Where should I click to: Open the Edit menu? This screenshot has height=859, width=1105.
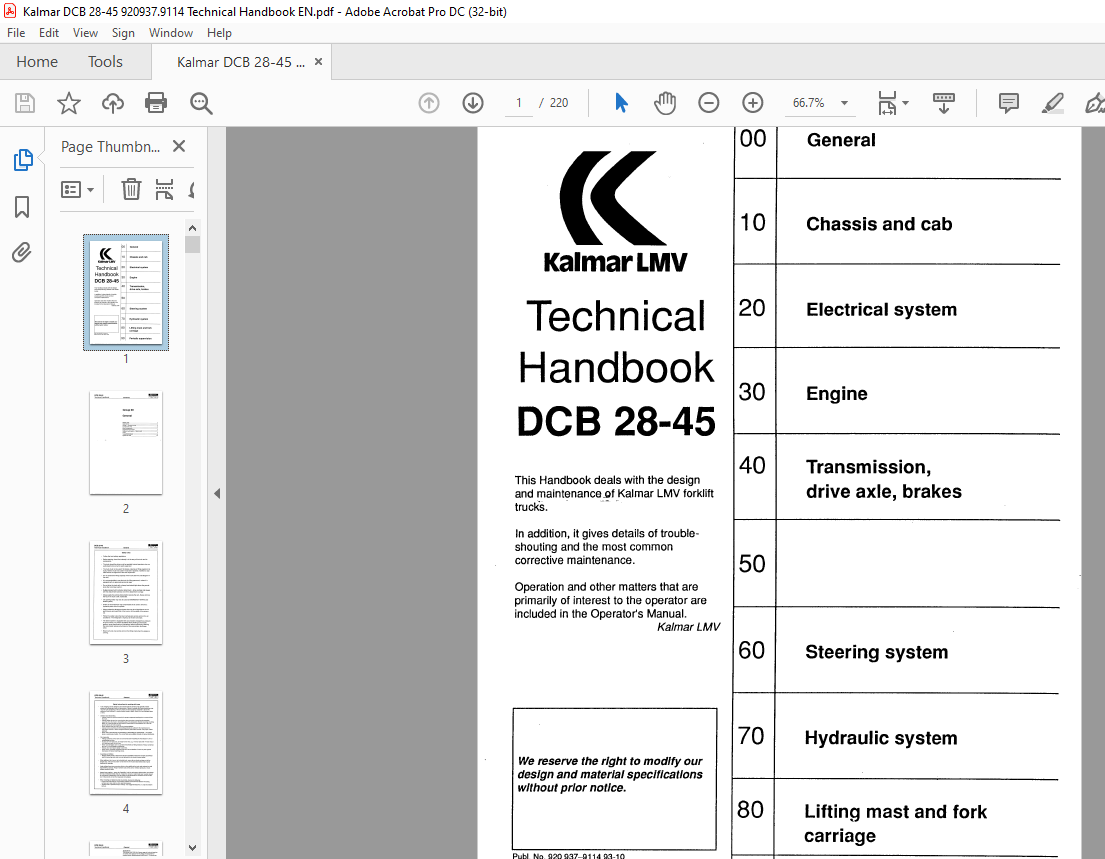click(49, 32)
